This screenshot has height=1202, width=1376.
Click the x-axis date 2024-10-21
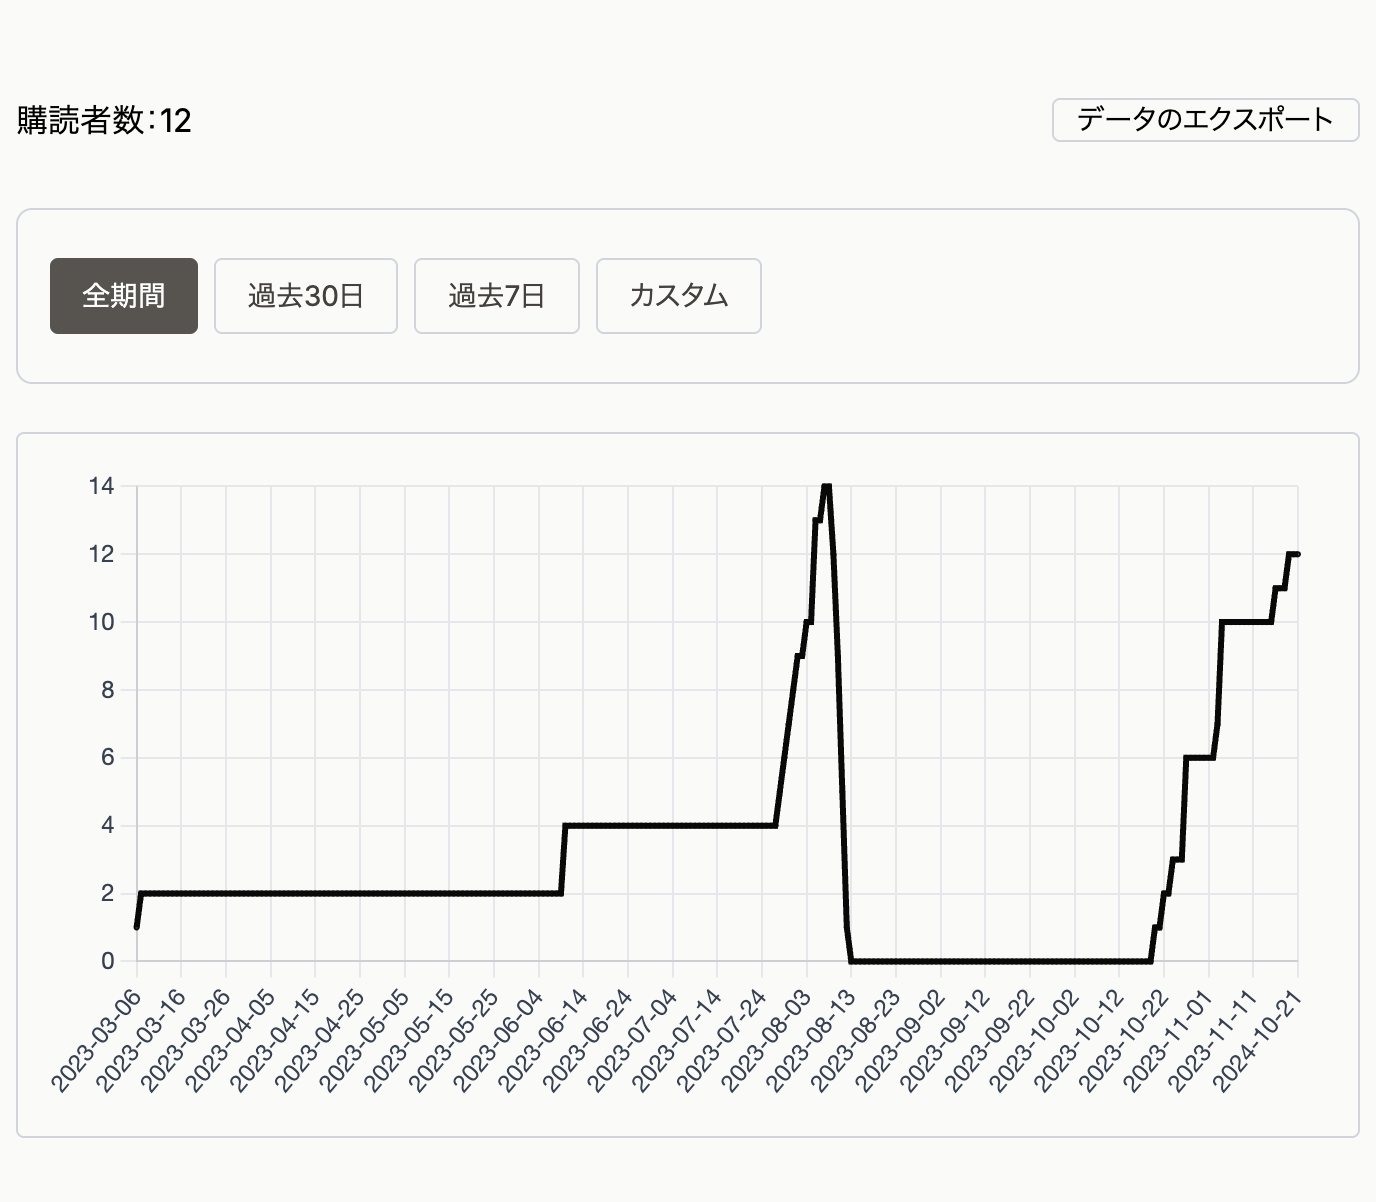pos(1260,1039)
